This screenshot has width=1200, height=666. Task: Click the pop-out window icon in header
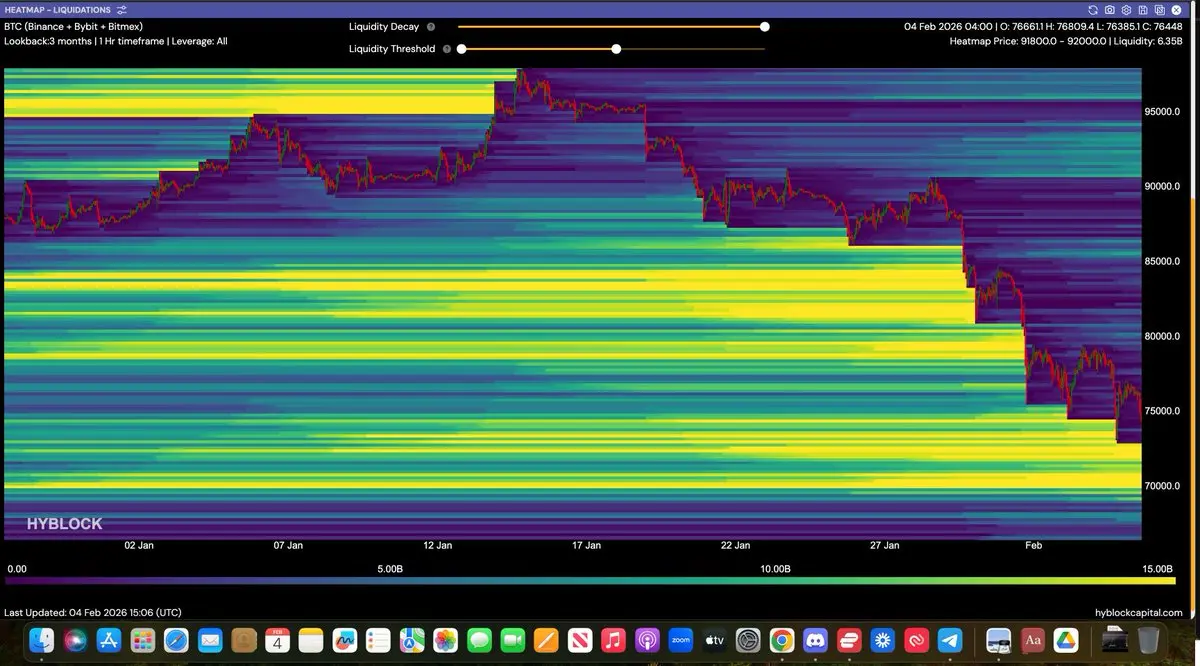click(1159, 9)
